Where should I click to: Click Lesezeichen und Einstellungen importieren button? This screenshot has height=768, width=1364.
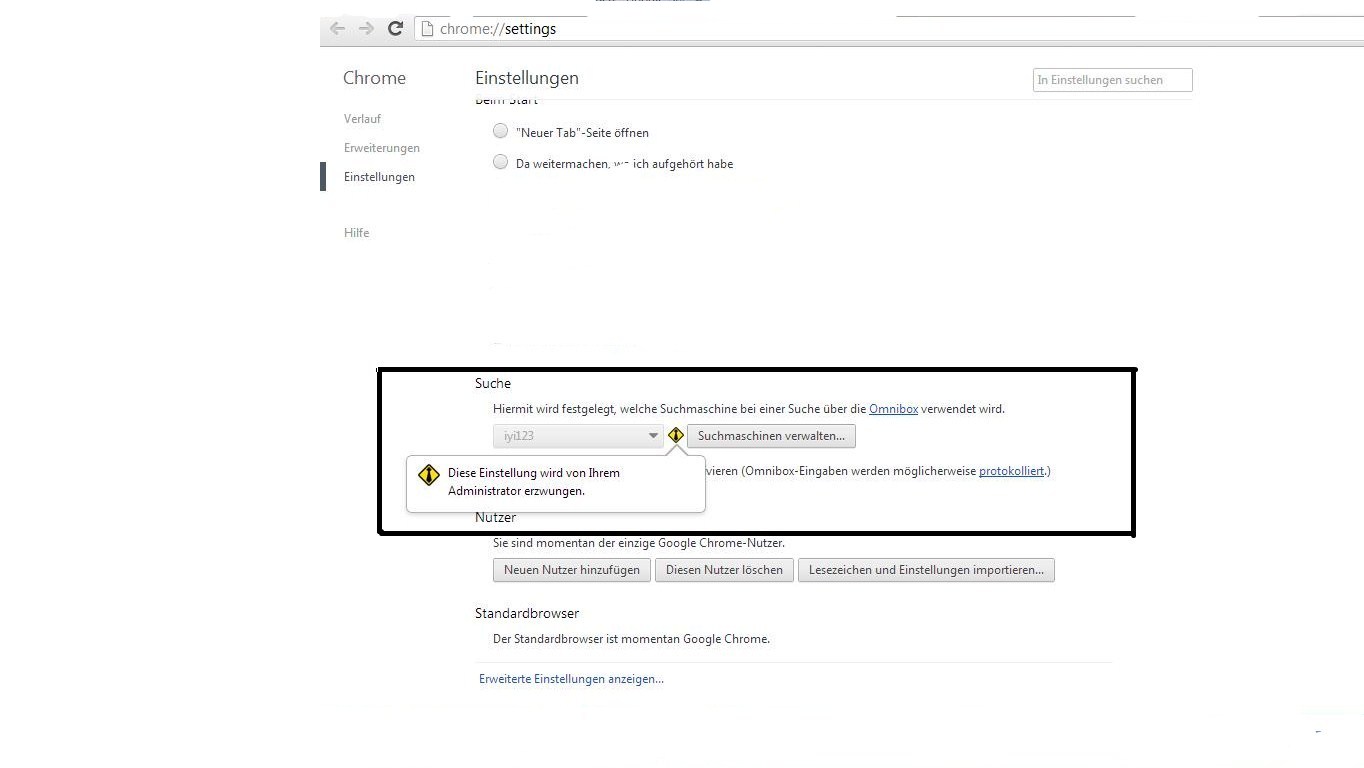click(x=926, y=570)
